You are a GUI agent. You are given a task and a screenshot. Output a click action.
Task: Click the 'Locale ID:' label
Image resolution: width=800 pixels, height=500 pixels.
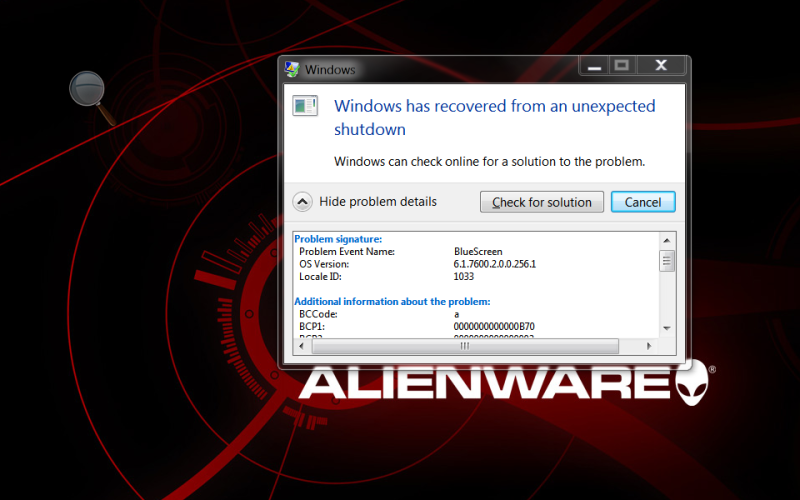320,277
